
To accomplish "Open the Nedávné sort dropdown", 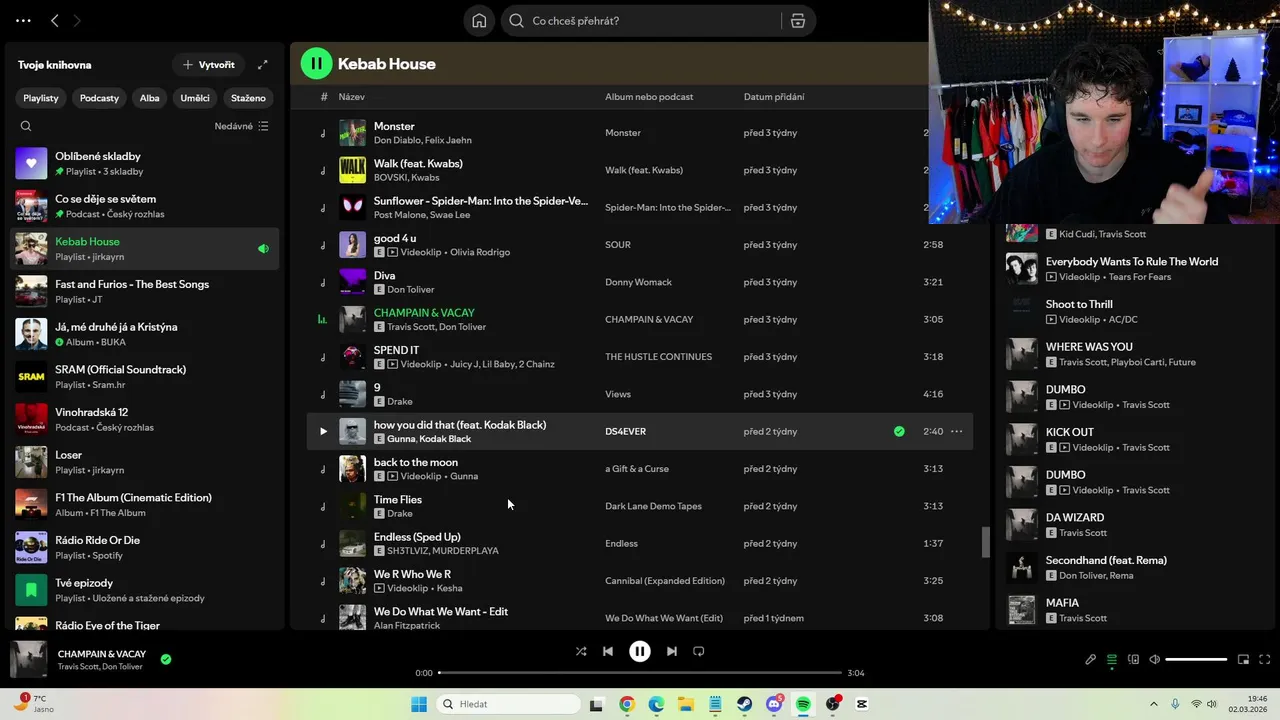I will 241,126.
